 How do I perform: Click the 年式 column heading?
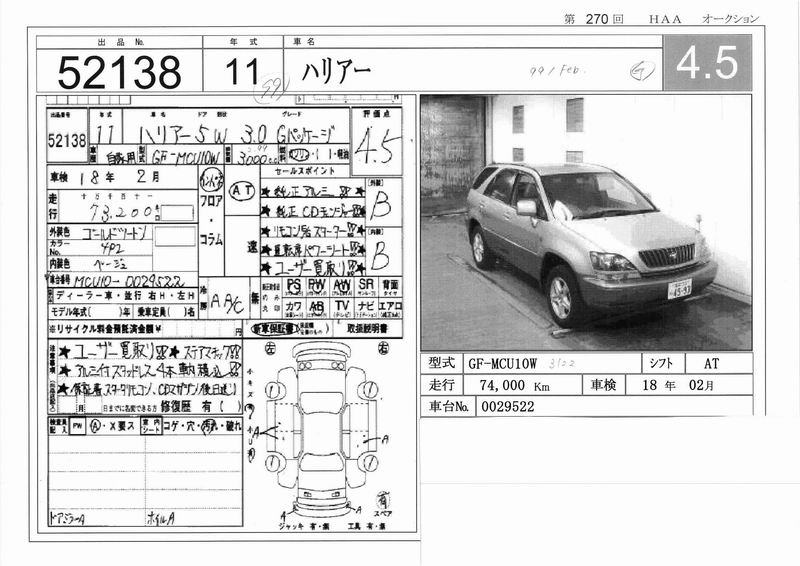(243, 42)
